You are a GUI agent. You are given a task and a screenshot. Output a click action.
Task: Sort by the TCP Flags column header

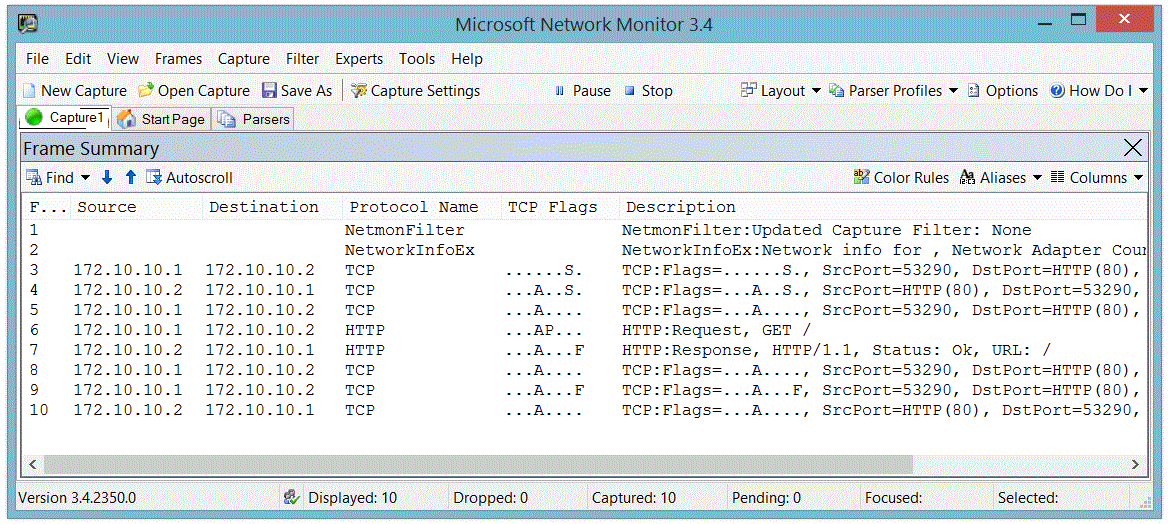(559, 207)
